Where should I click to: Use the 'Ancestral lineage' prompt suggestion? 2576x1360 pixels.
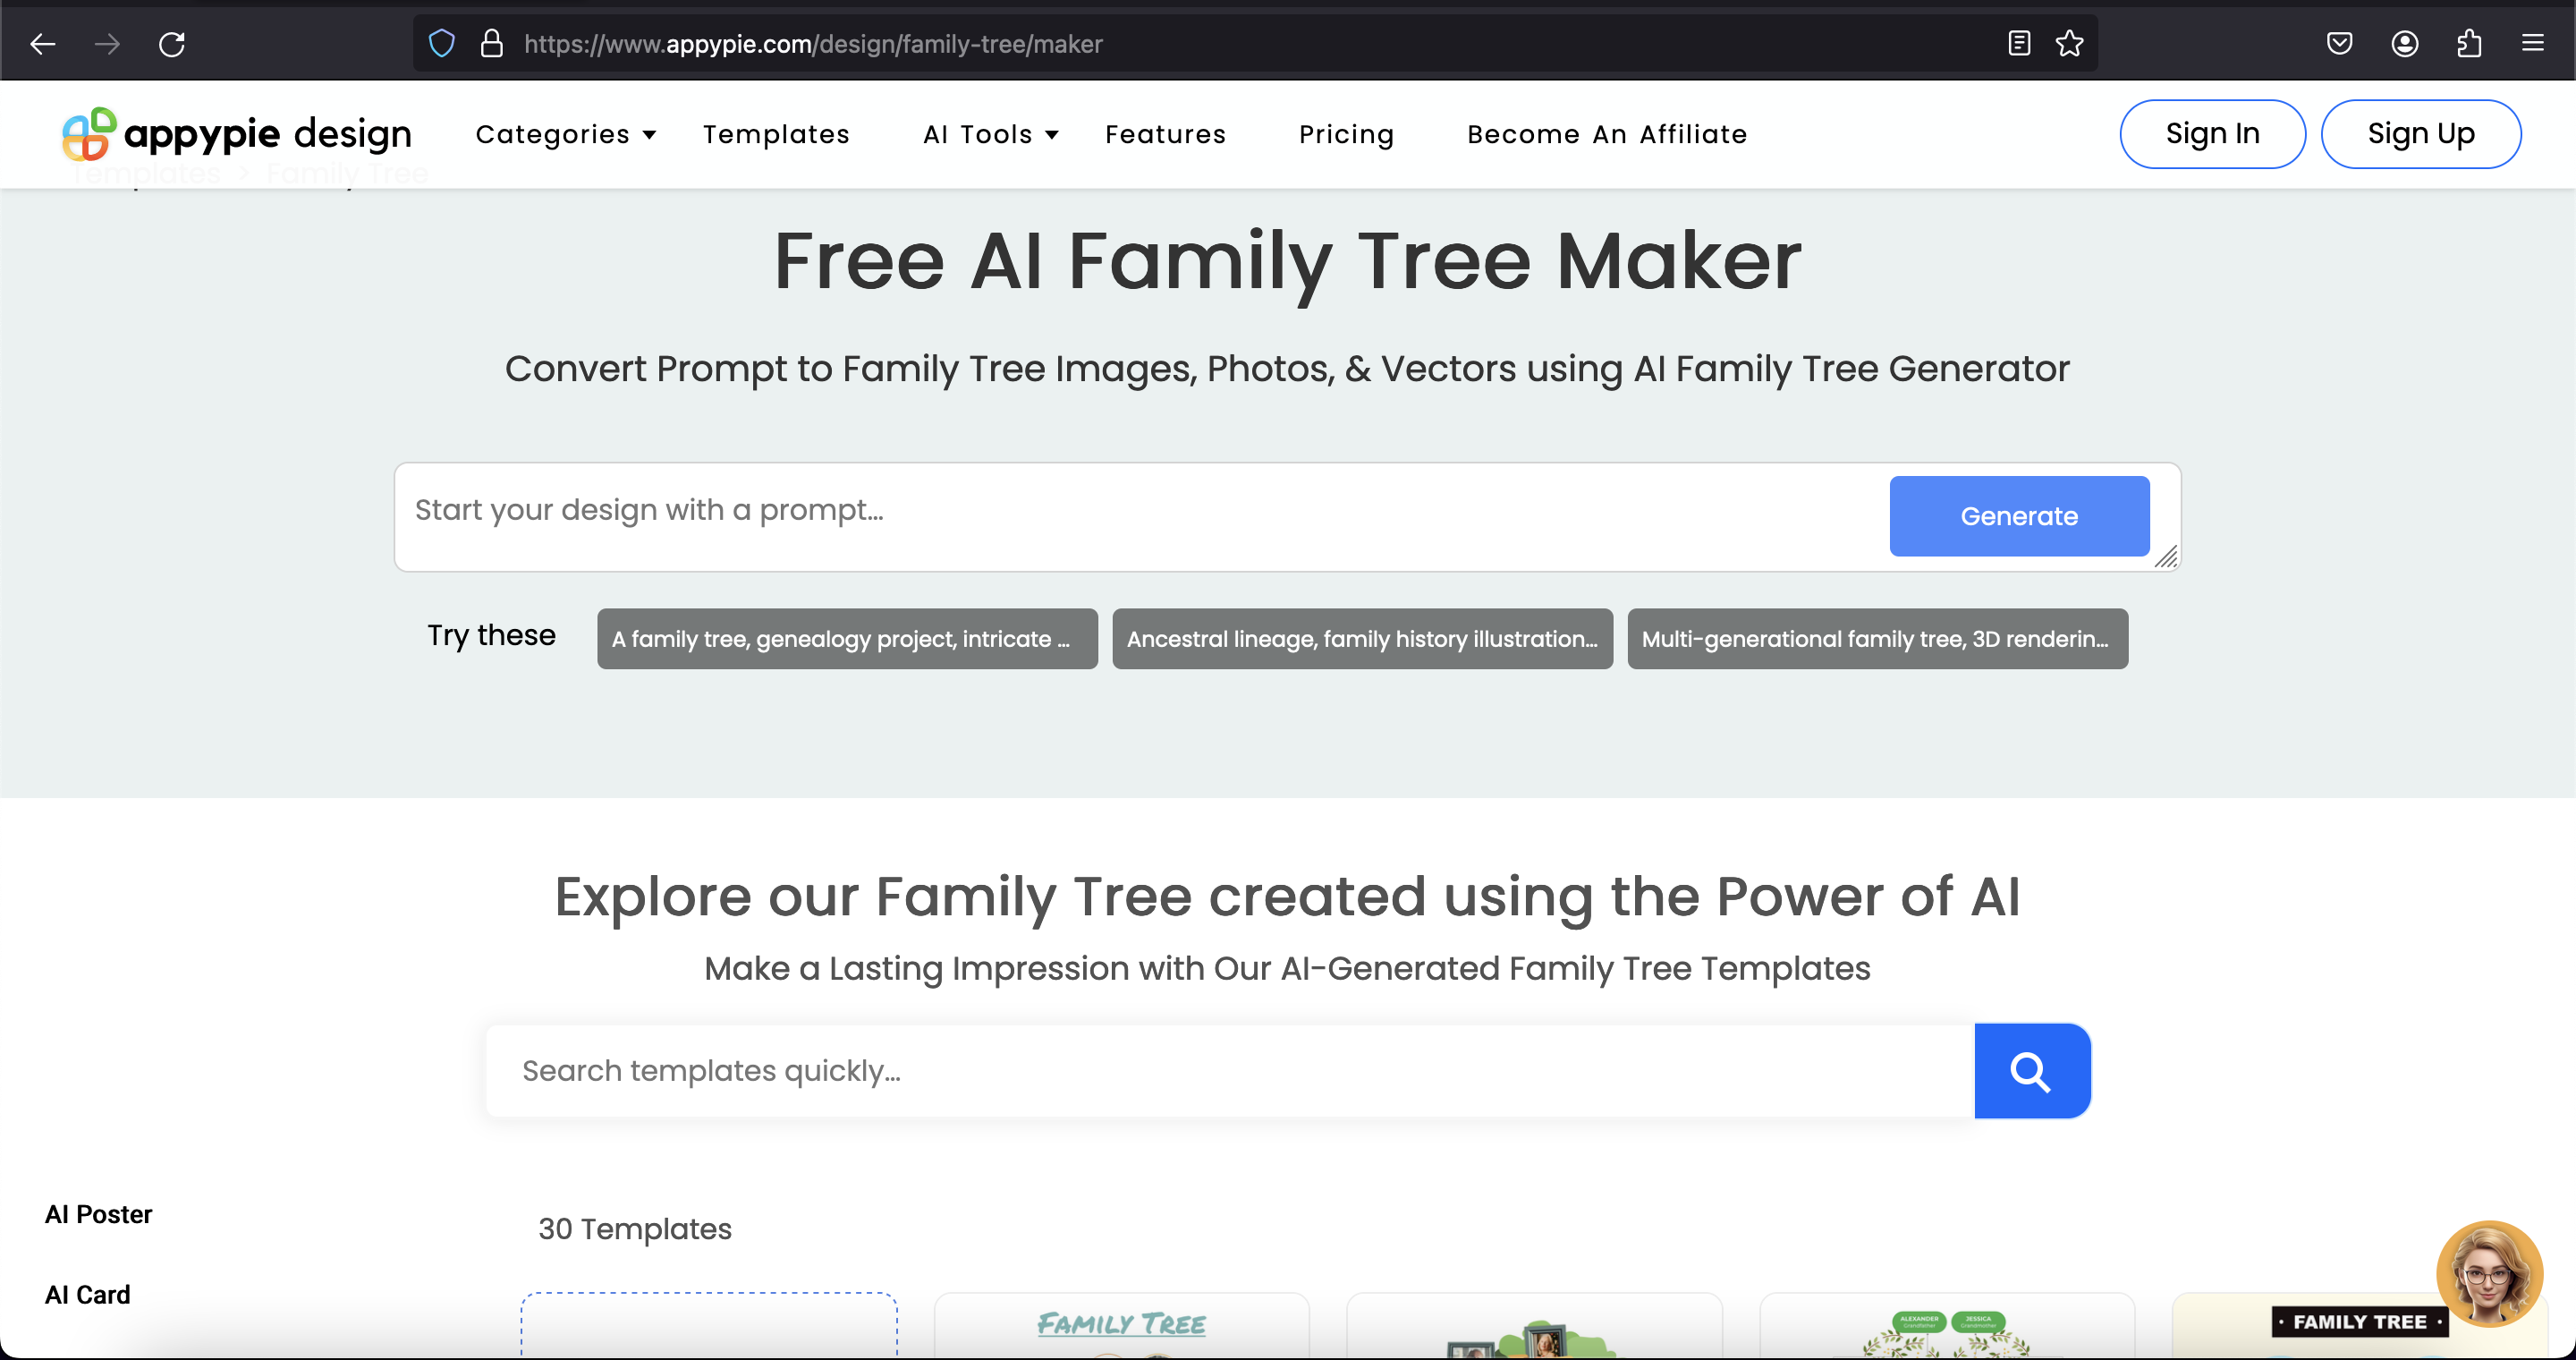(x=1362, y=639)
